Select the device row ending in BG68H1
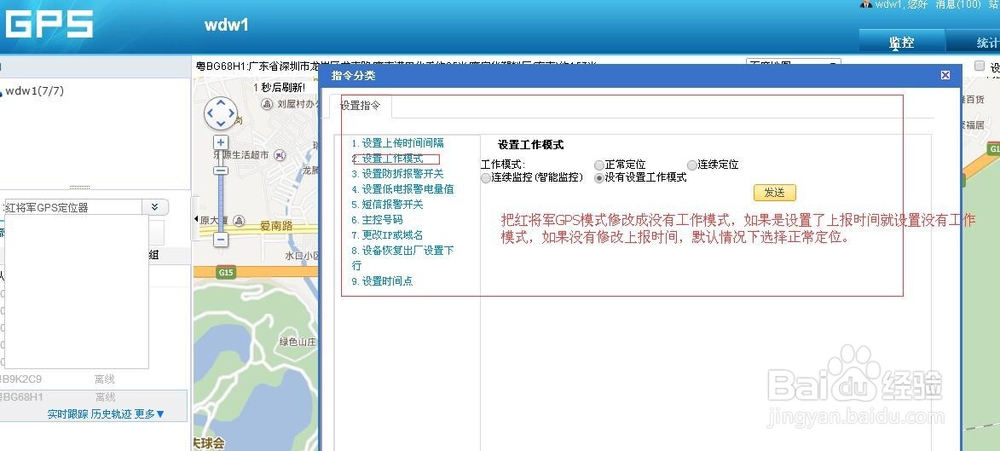 [94, 397]
